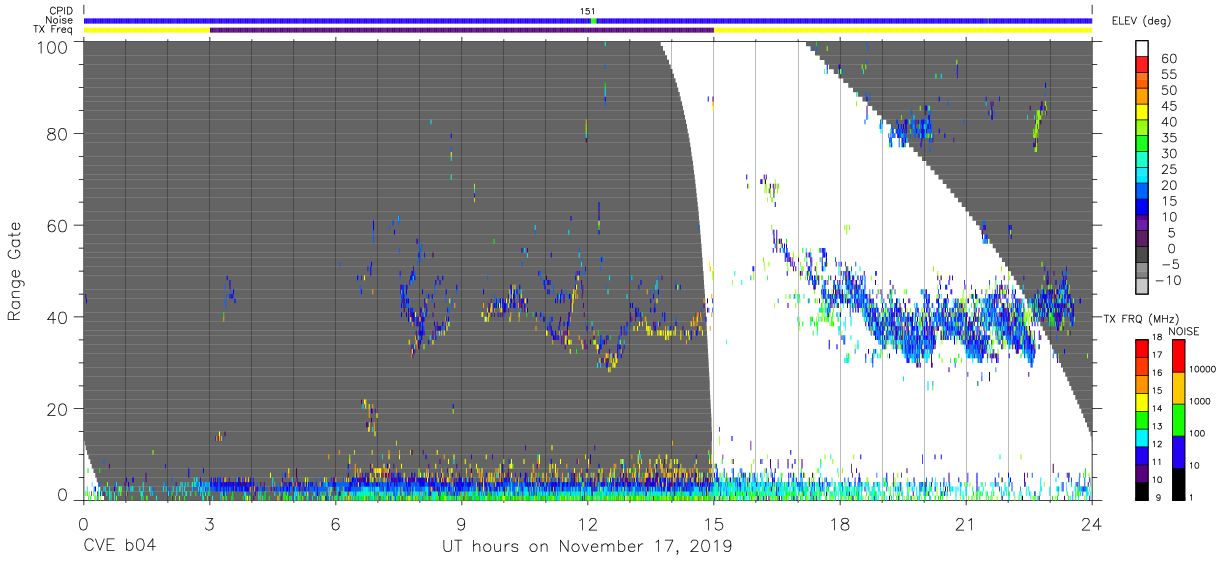Click the ELEV colorbar label 55

(x=1168, y=75)
